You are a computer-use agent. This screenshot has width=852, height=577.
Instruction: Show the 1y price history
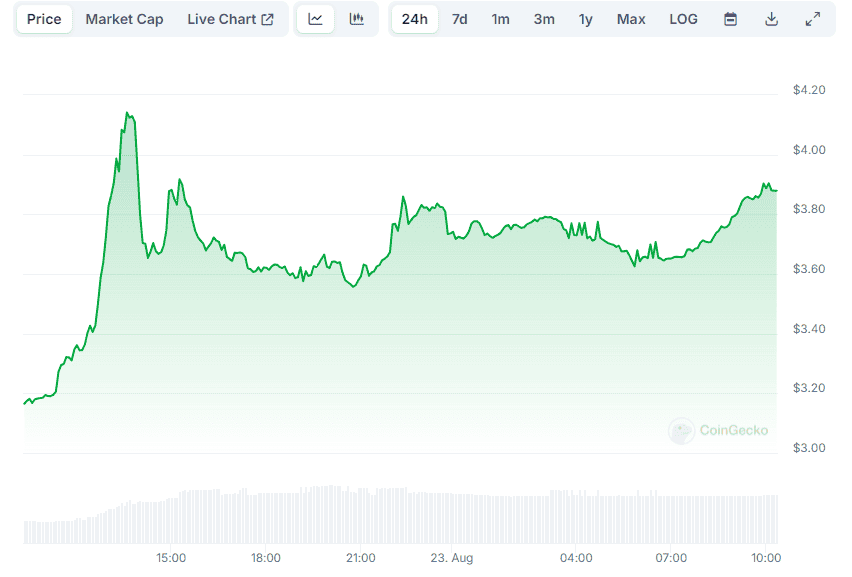point(585,19)
